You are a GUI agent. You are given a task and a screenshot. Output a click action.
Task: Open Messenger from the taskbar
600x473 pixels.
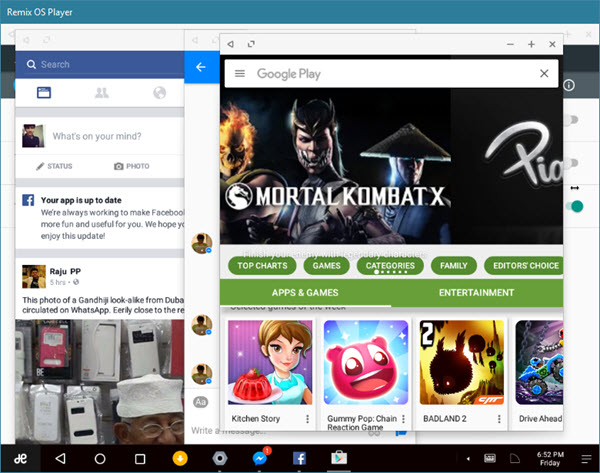click(x=260, y=458)
